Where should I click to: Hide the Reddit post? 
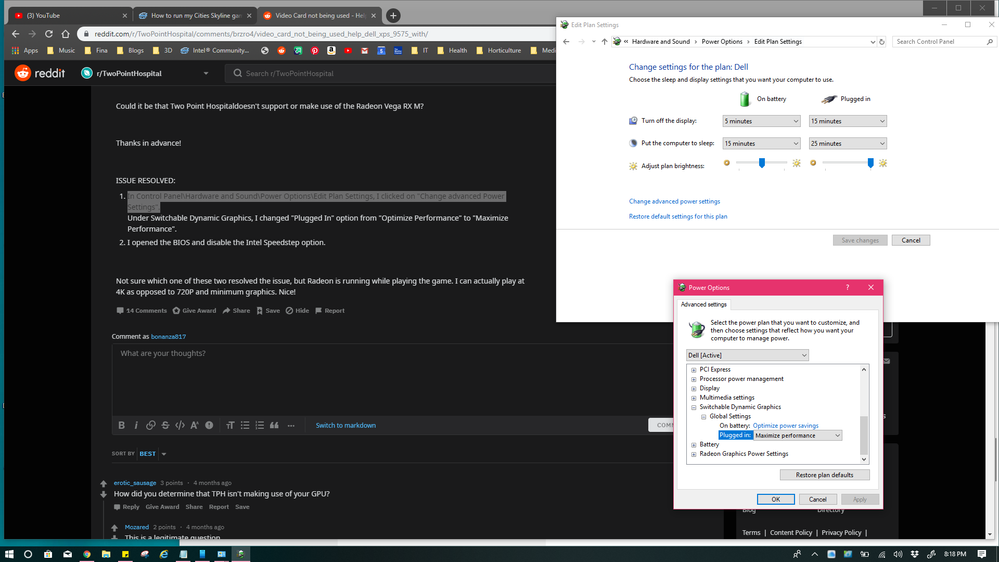[x=297, y=311]
